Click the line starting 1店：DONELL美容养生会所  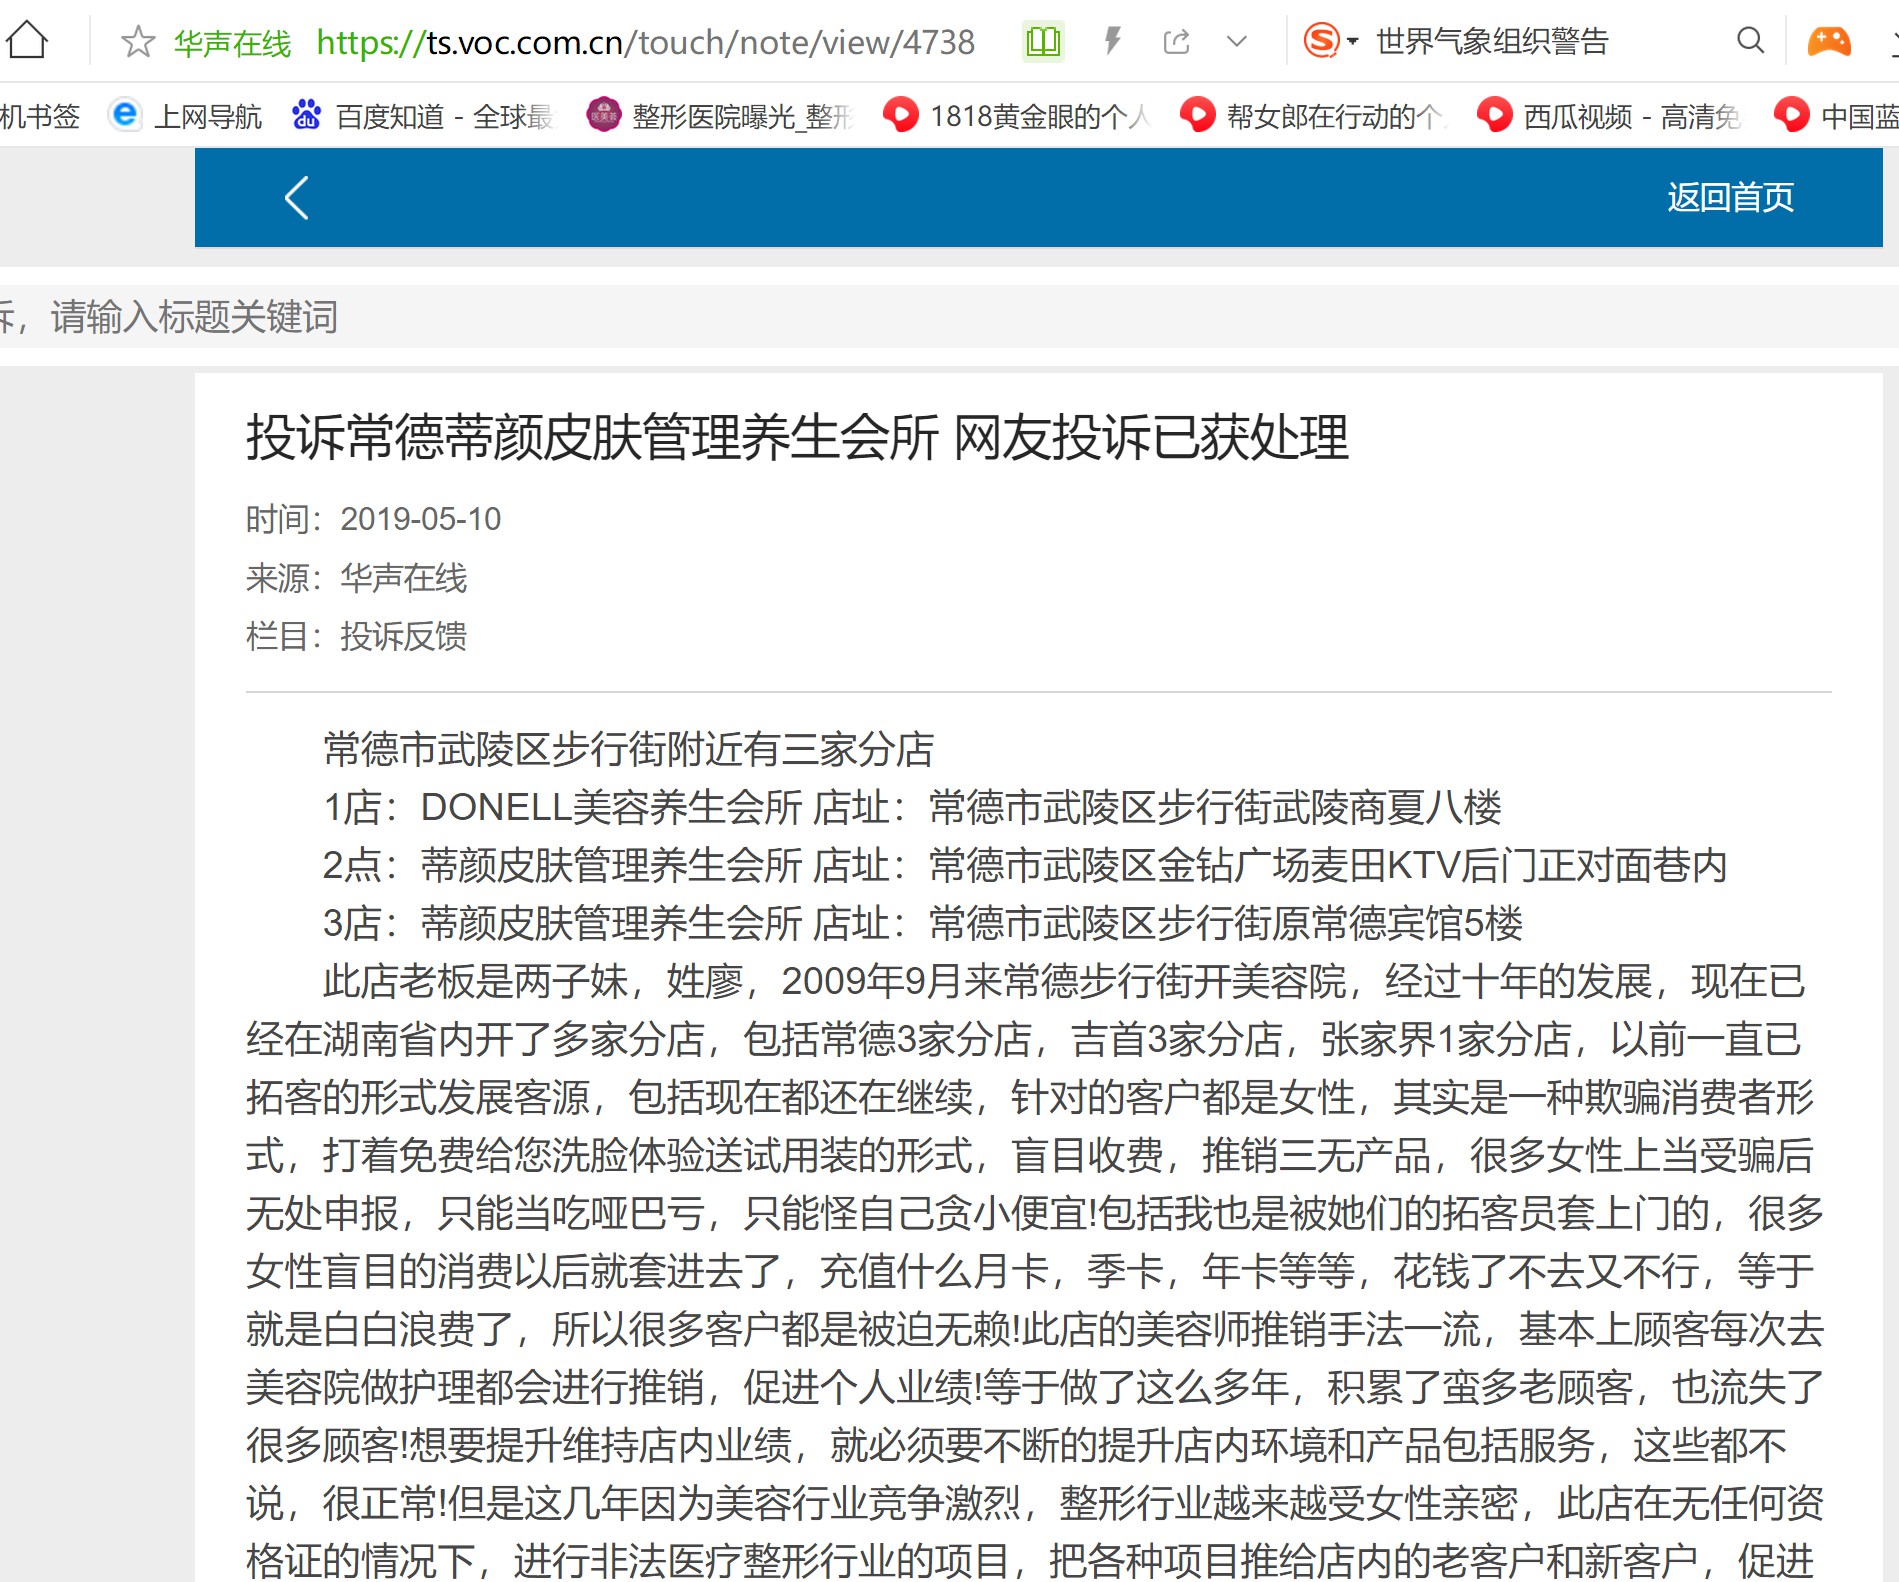click(x=912, y=807)
